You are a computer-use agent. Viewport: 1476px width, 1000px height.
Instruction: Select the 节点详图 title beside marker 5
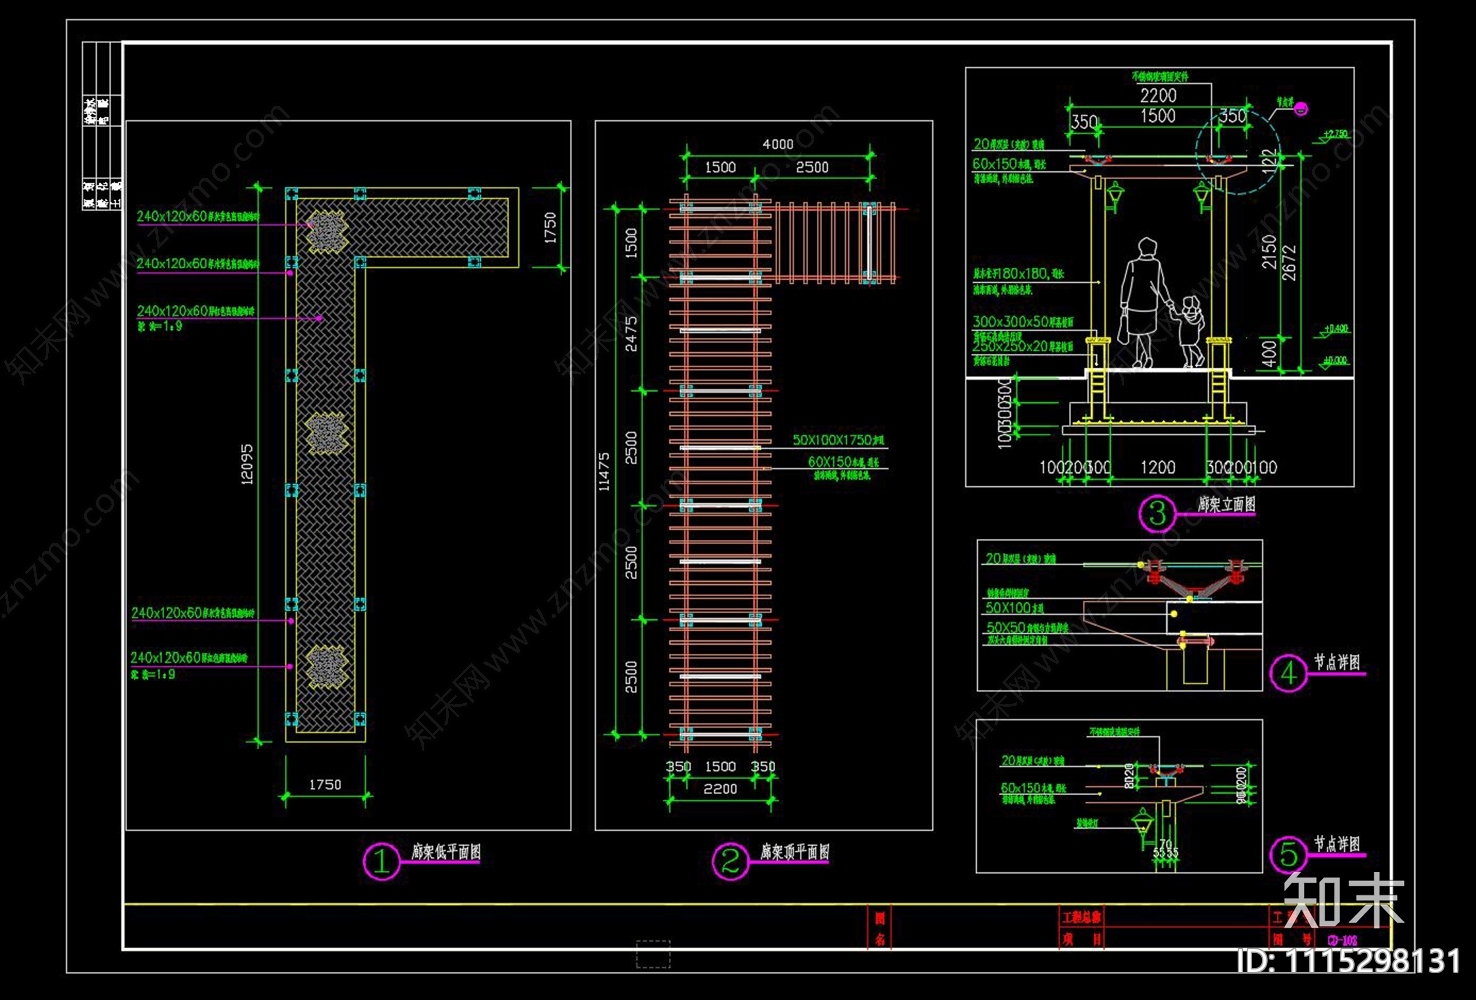click(x=1337, y=844)
